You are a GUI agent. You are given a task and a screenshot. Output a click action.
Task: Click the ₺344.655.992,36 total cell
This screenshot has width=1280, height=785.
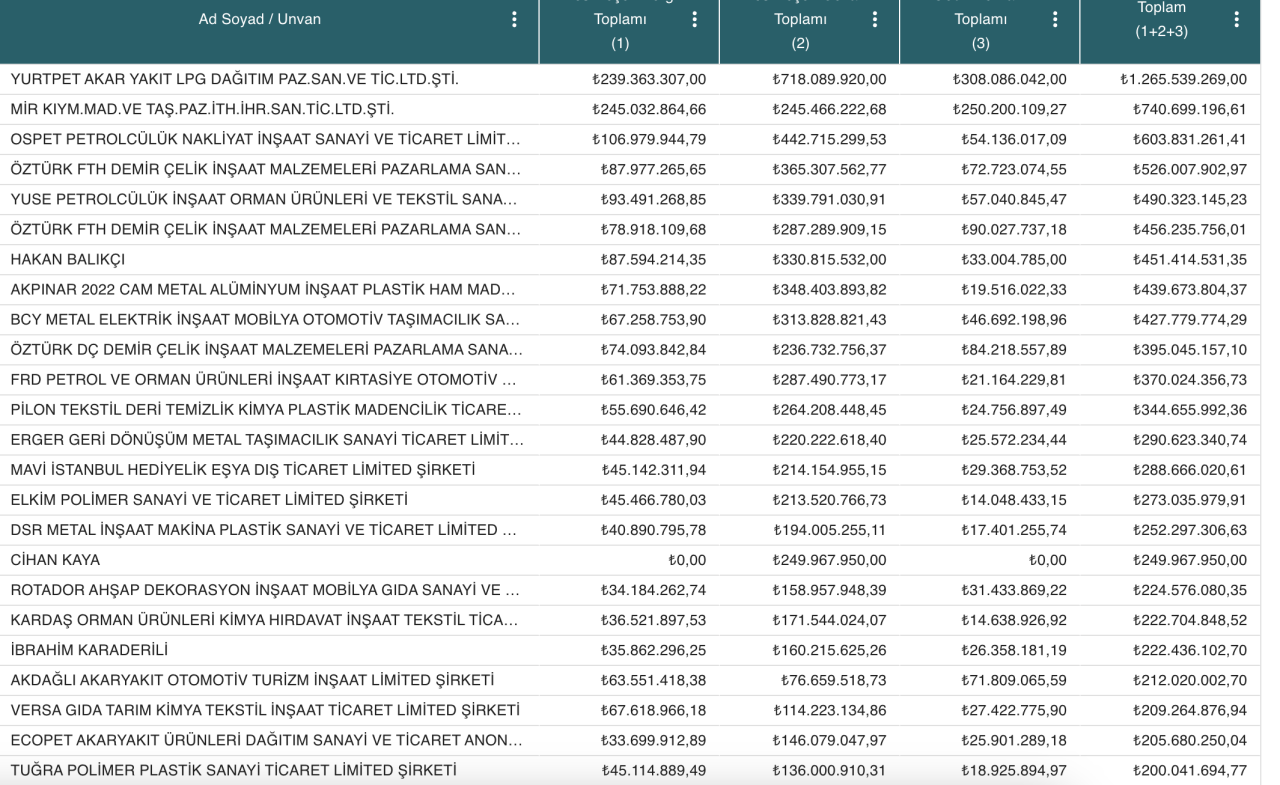pos(1190,412)
